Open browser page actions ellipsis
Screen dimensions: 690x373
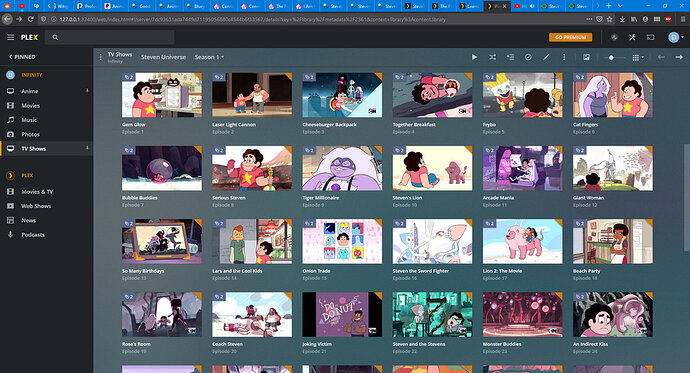589,19
